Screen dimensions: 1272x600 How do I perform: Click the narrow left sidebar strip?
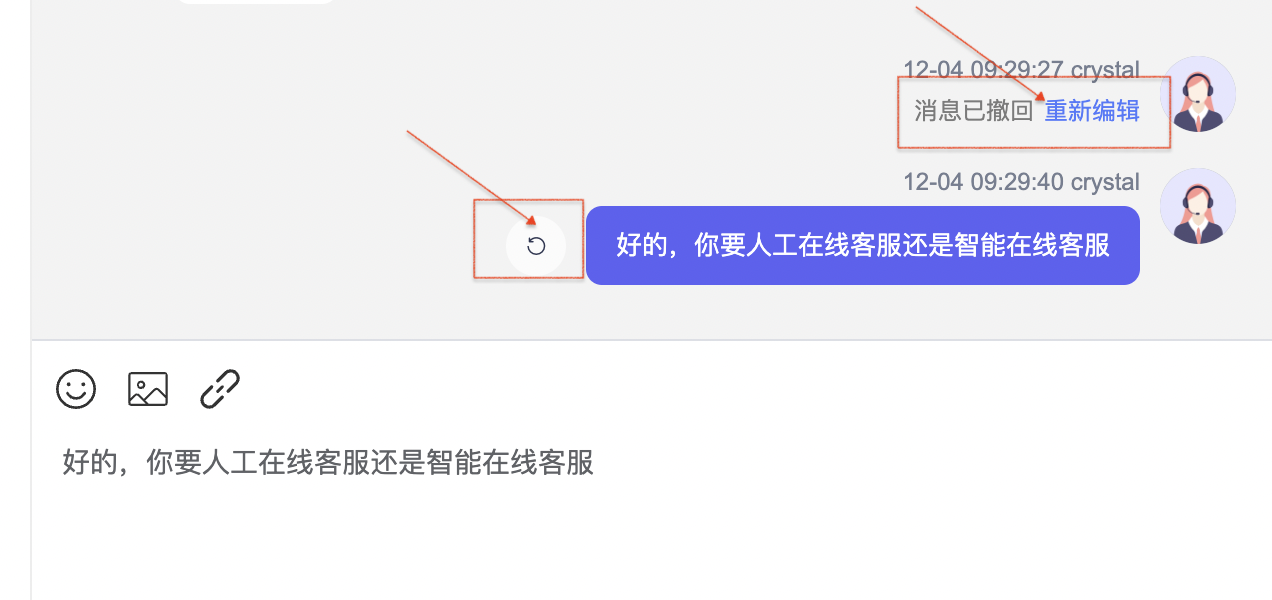pyautogui.click(x=15, y=300)
